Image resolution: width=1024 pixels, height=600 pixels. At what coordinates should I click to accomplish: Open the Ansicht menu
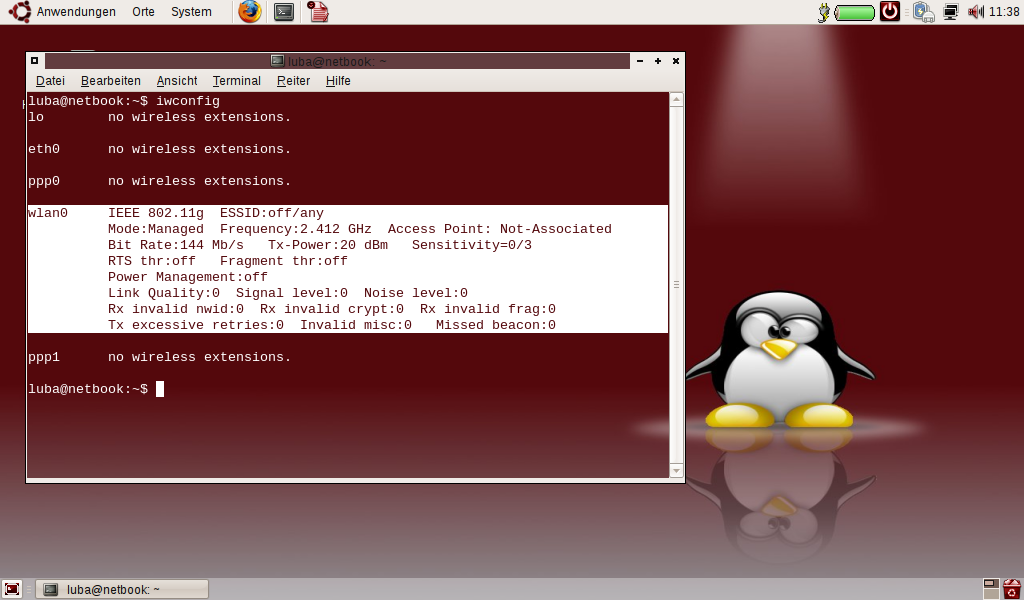pos(177,81)
